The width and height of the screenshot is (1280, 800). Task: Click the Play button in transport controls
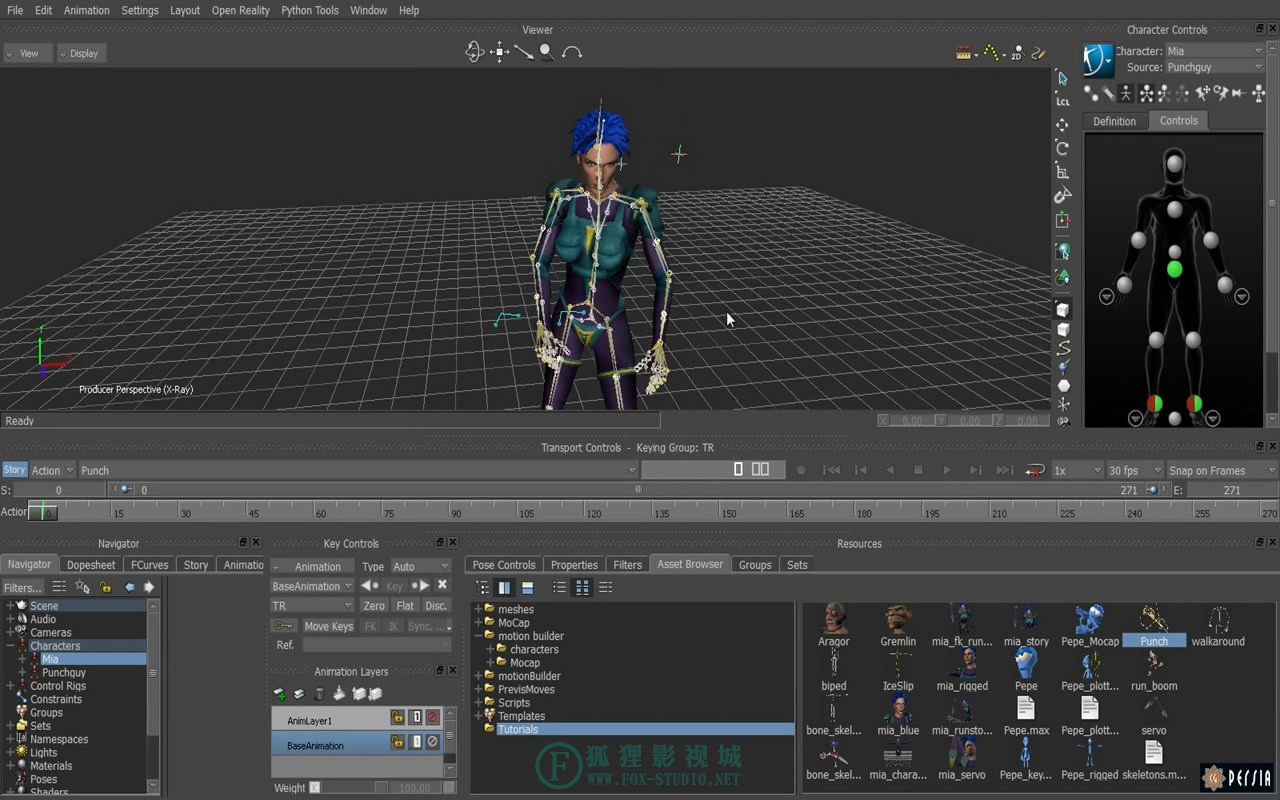coord(946,470)
